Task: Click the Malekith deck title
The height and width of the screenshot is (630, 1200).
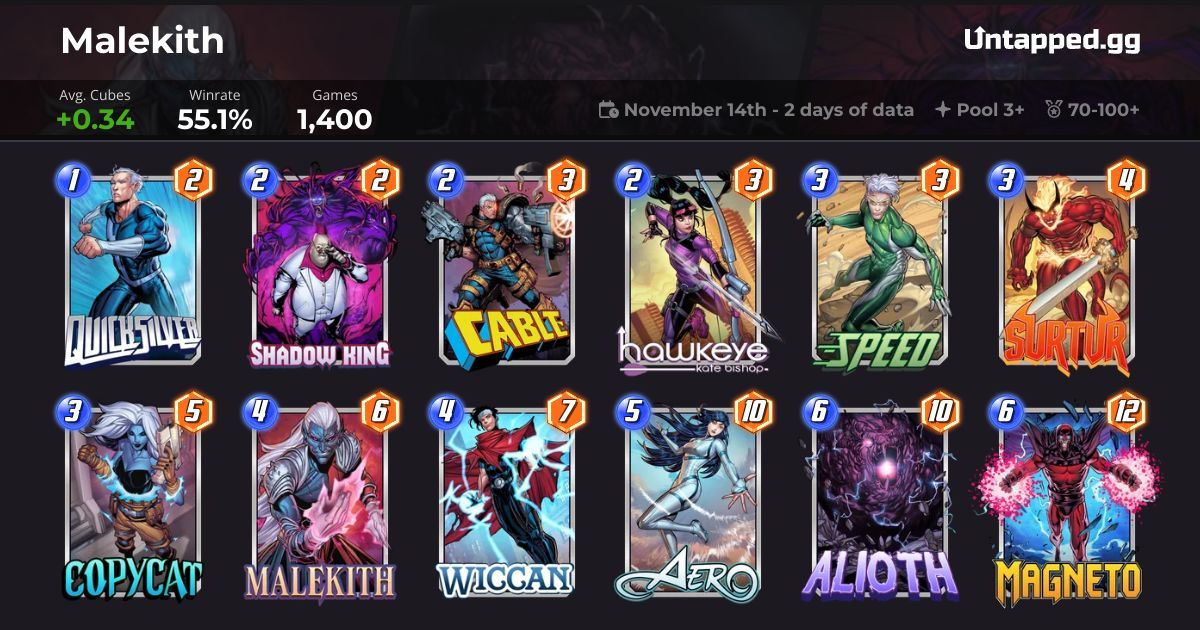Action: click(x=142, y=41)
